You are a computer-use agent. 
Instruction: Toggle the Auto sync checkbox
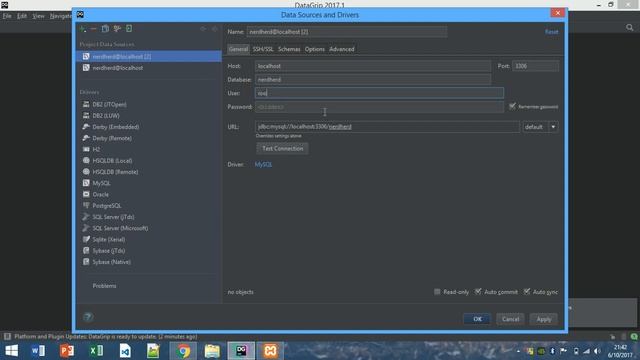pos(527,291)
